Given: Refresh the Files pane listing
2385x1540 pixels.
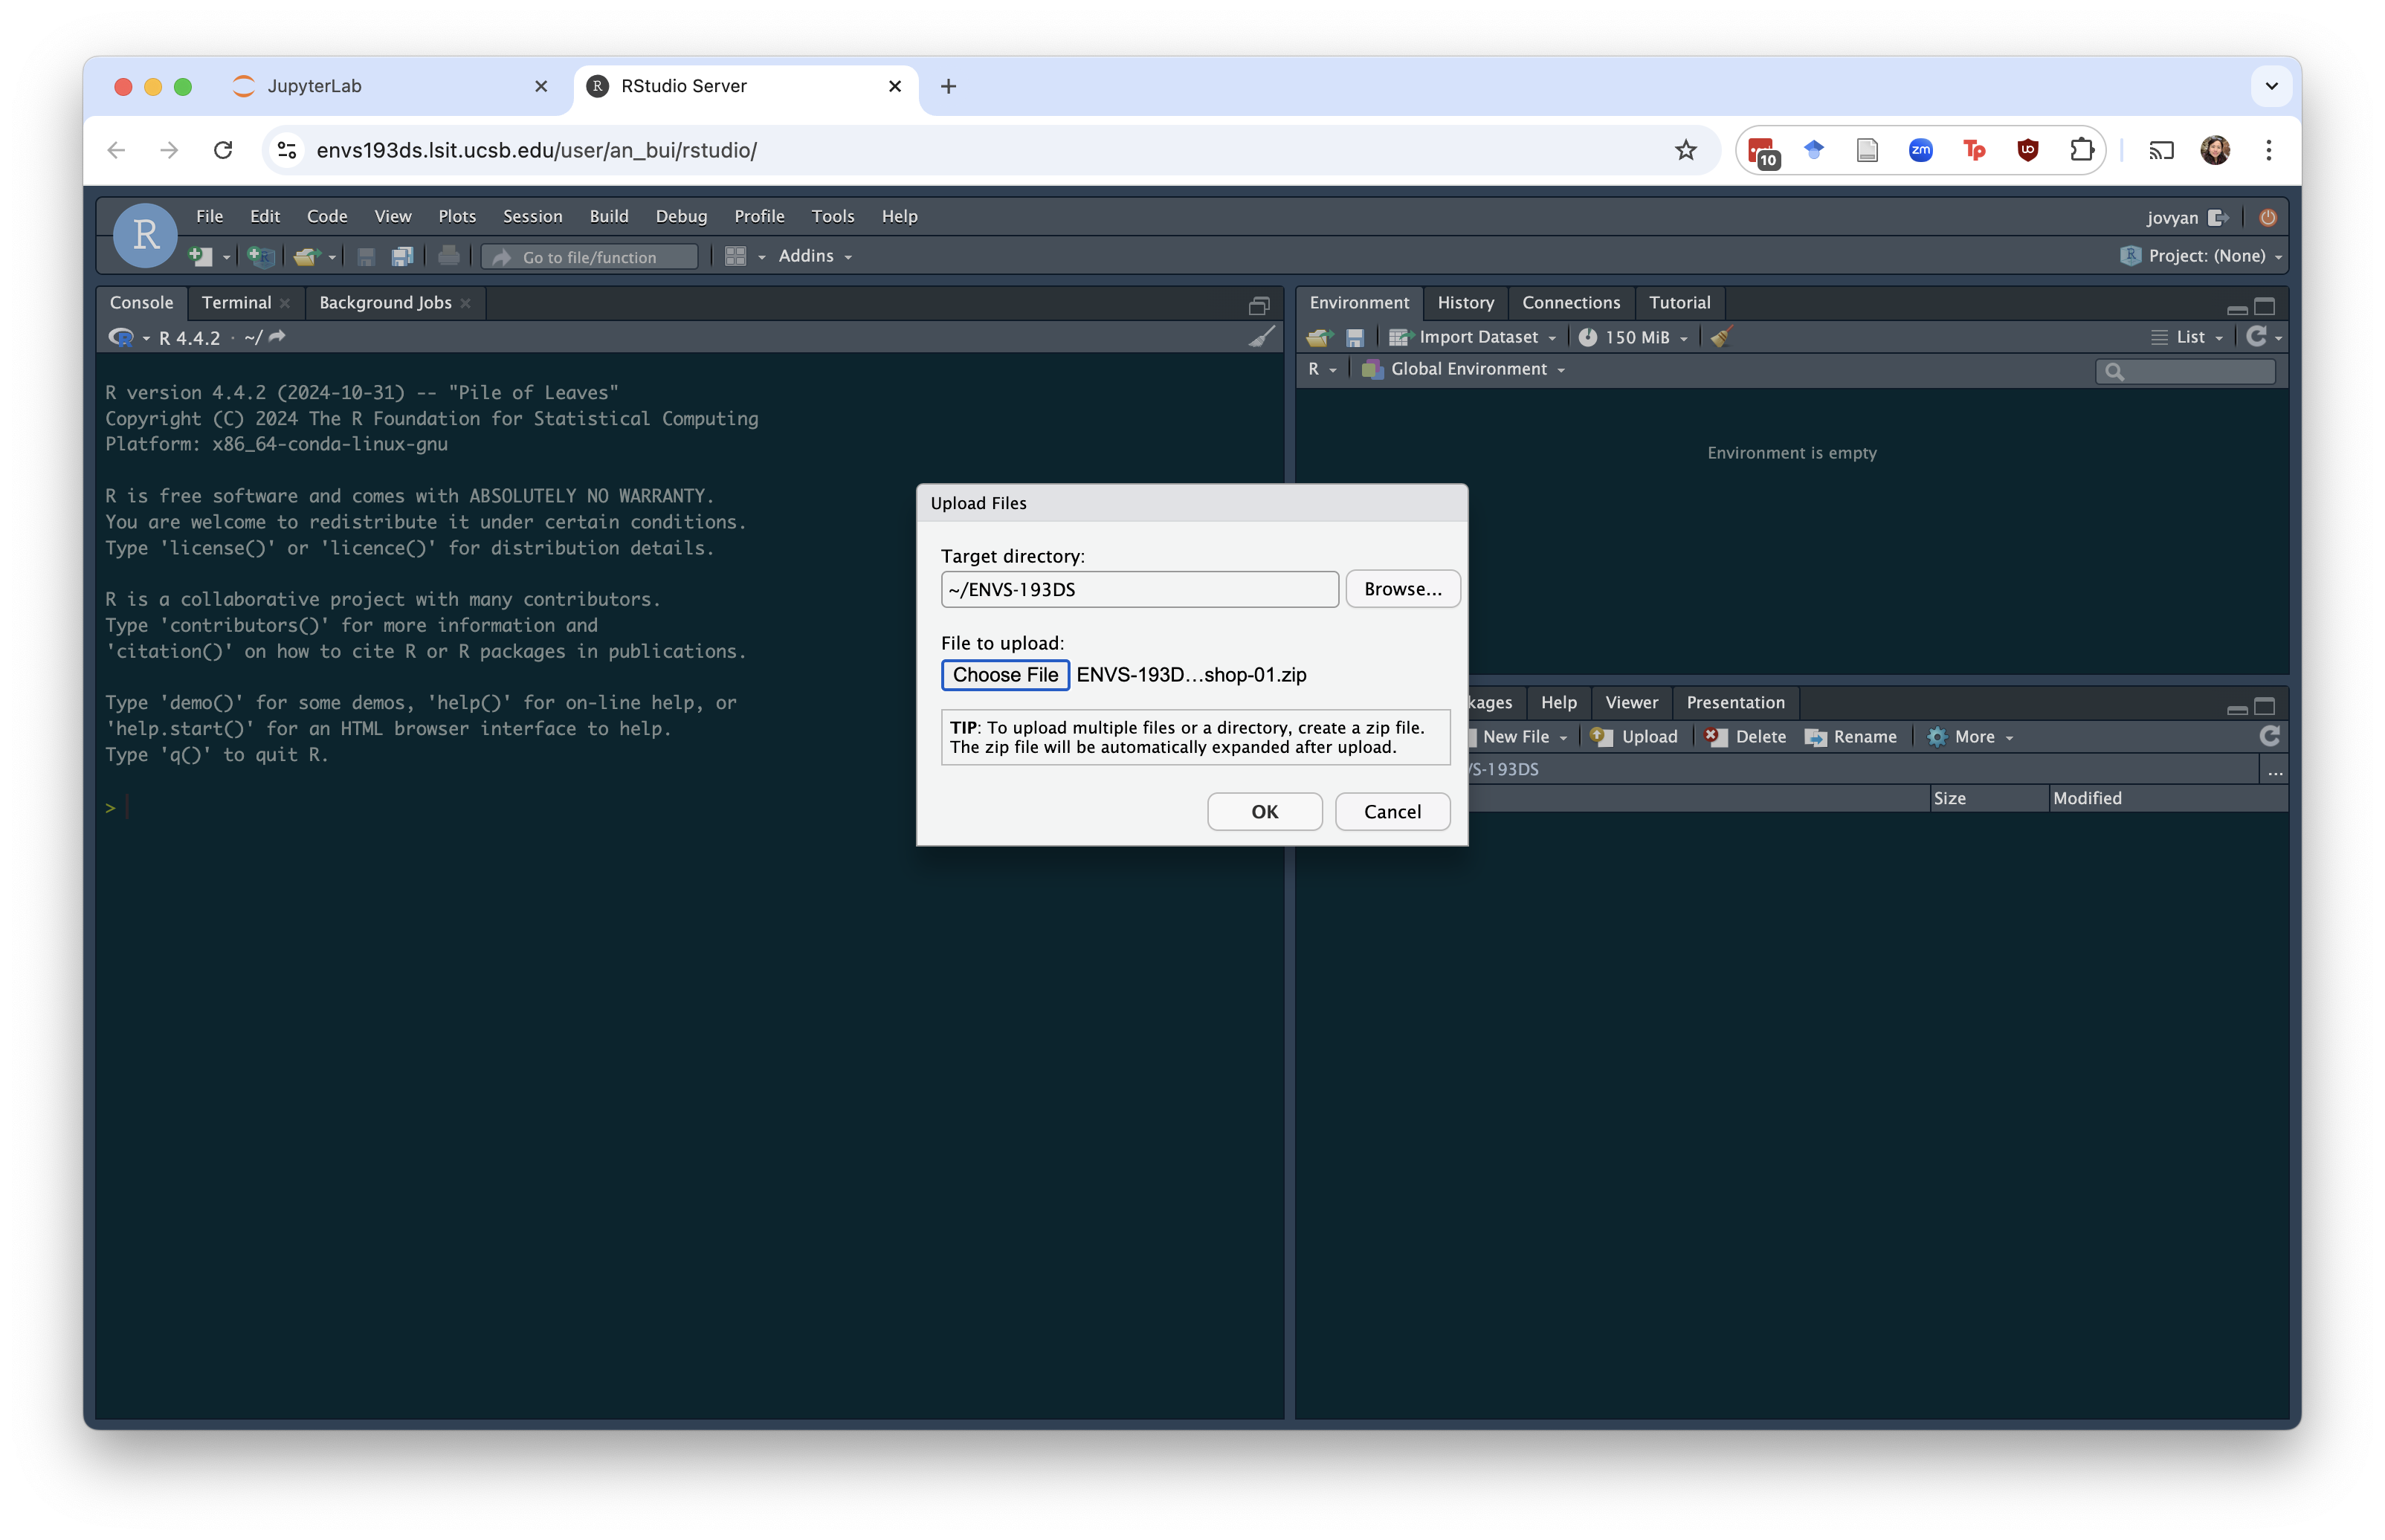Looking at the screenshot, I should 2269,736.
